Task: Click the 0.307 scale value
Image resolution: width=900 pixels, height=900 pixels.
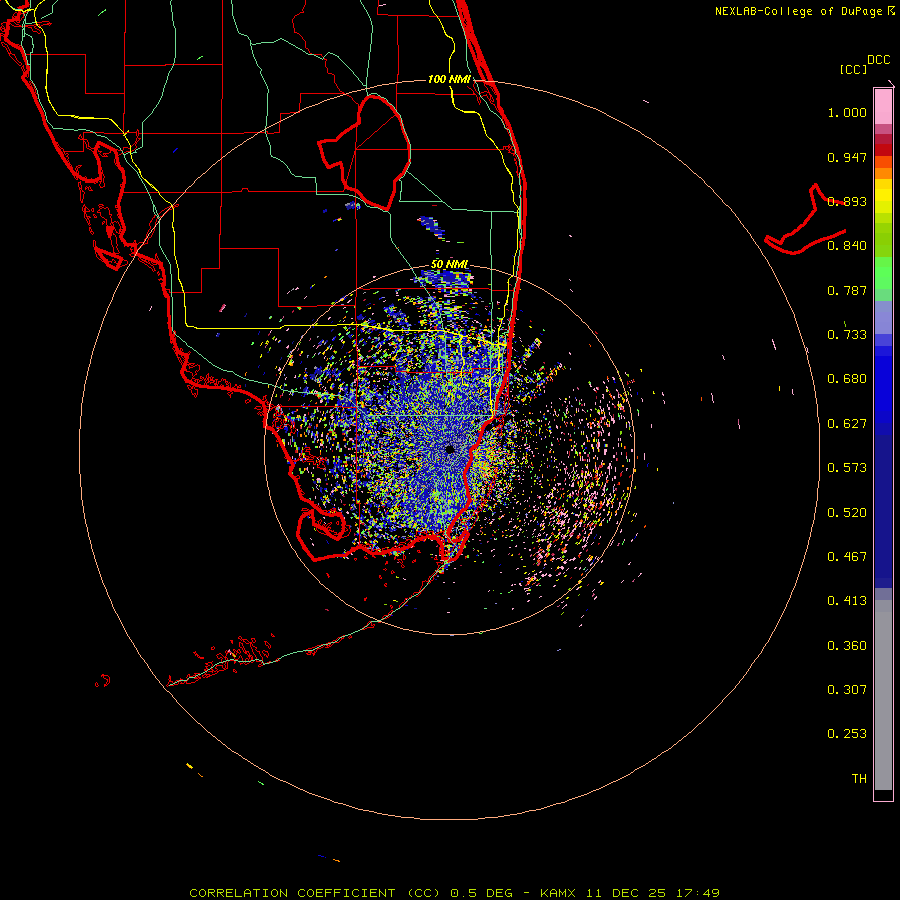Action: coord(847,690)
